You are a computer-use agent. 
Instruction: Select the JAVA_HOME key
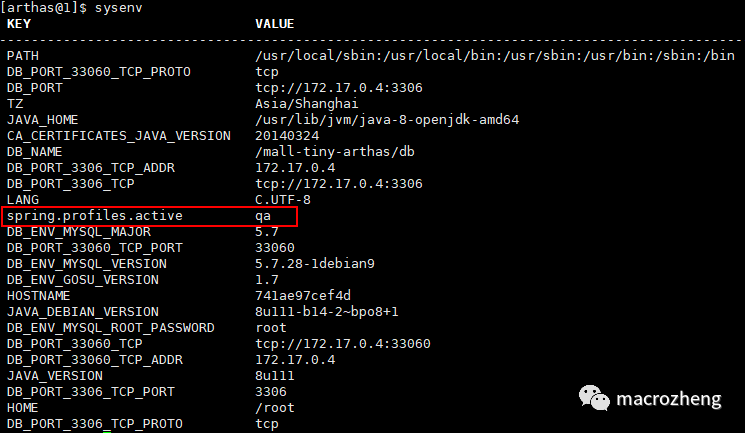(x=43, y=120)
